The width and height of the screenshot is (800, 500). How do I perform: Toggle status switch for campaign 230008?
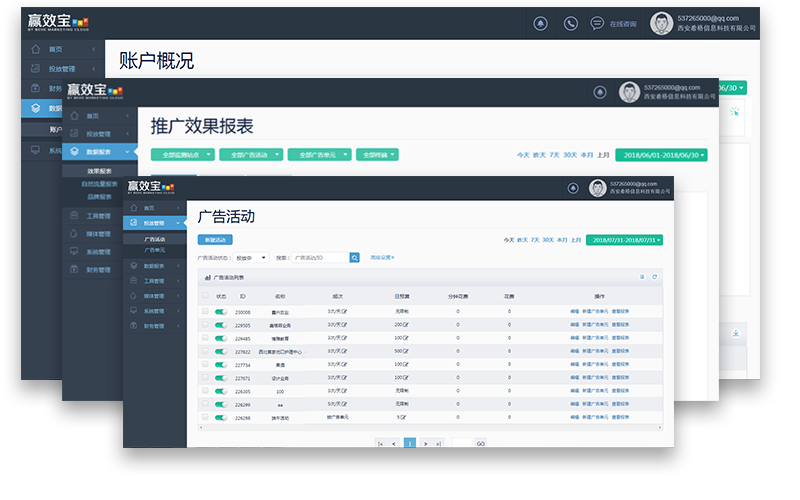pyautogui.click(x=220, y=312)
